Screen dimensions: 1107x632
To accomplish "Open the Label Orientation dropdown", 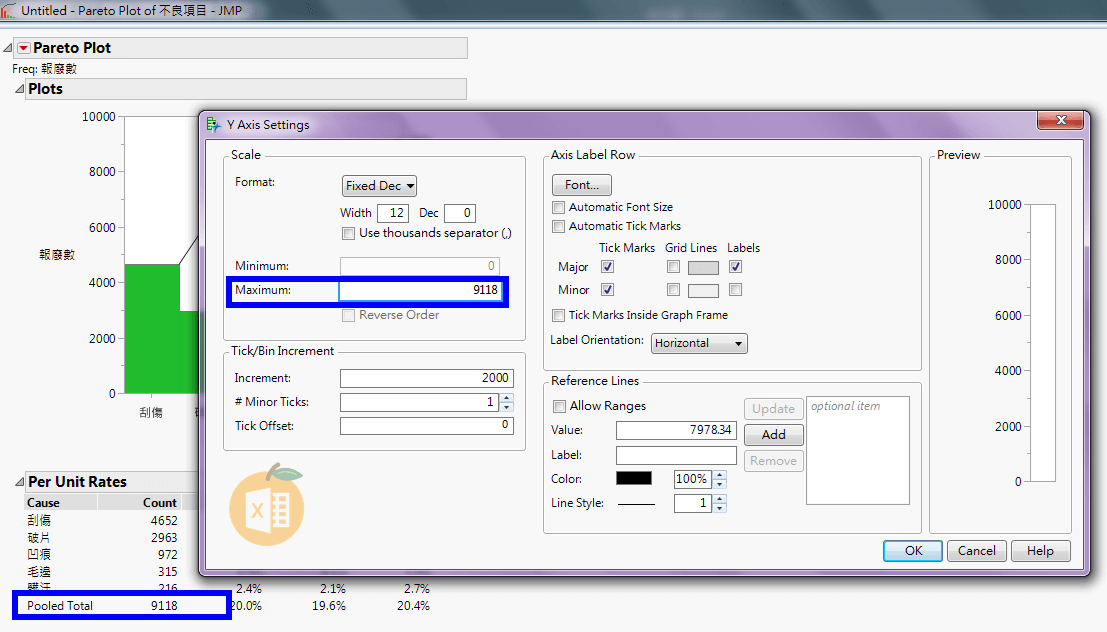I will [699, 343].
